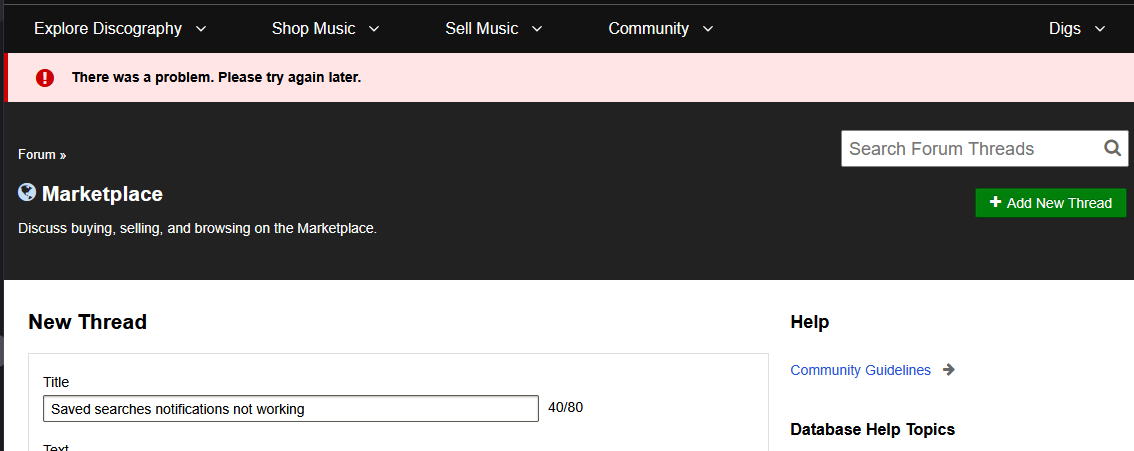Focus the thread Title input field

tap(291, 409)
